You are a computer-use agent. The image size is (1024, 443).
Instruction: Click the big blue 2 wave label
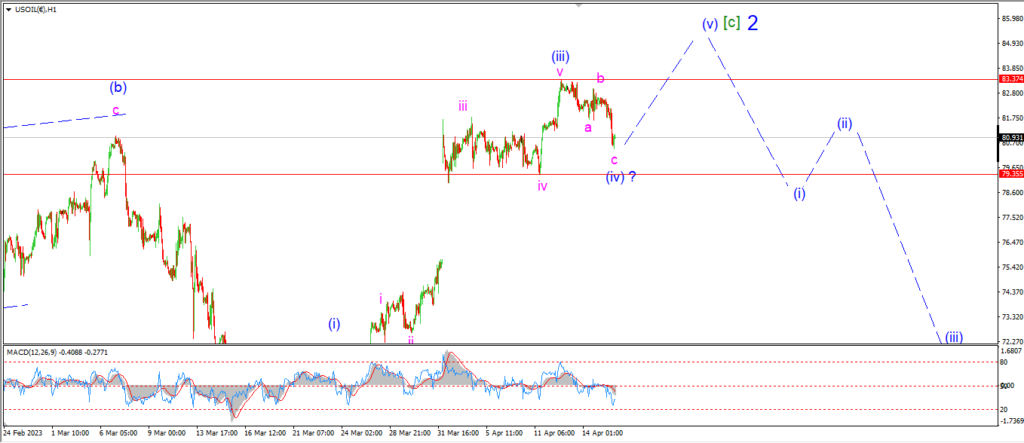752,24
